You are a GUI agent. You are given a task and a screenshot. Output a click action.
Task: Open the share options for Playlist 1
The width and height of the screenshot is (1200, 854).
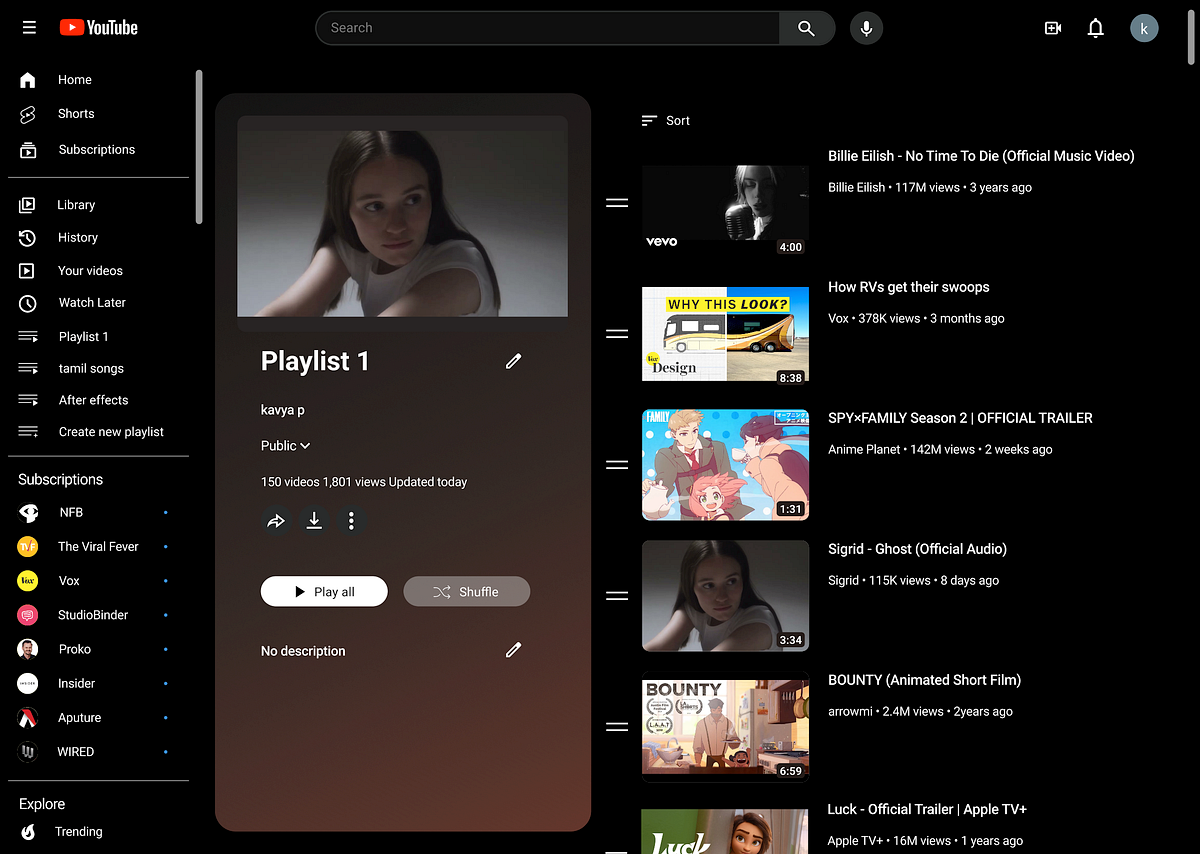277,521
